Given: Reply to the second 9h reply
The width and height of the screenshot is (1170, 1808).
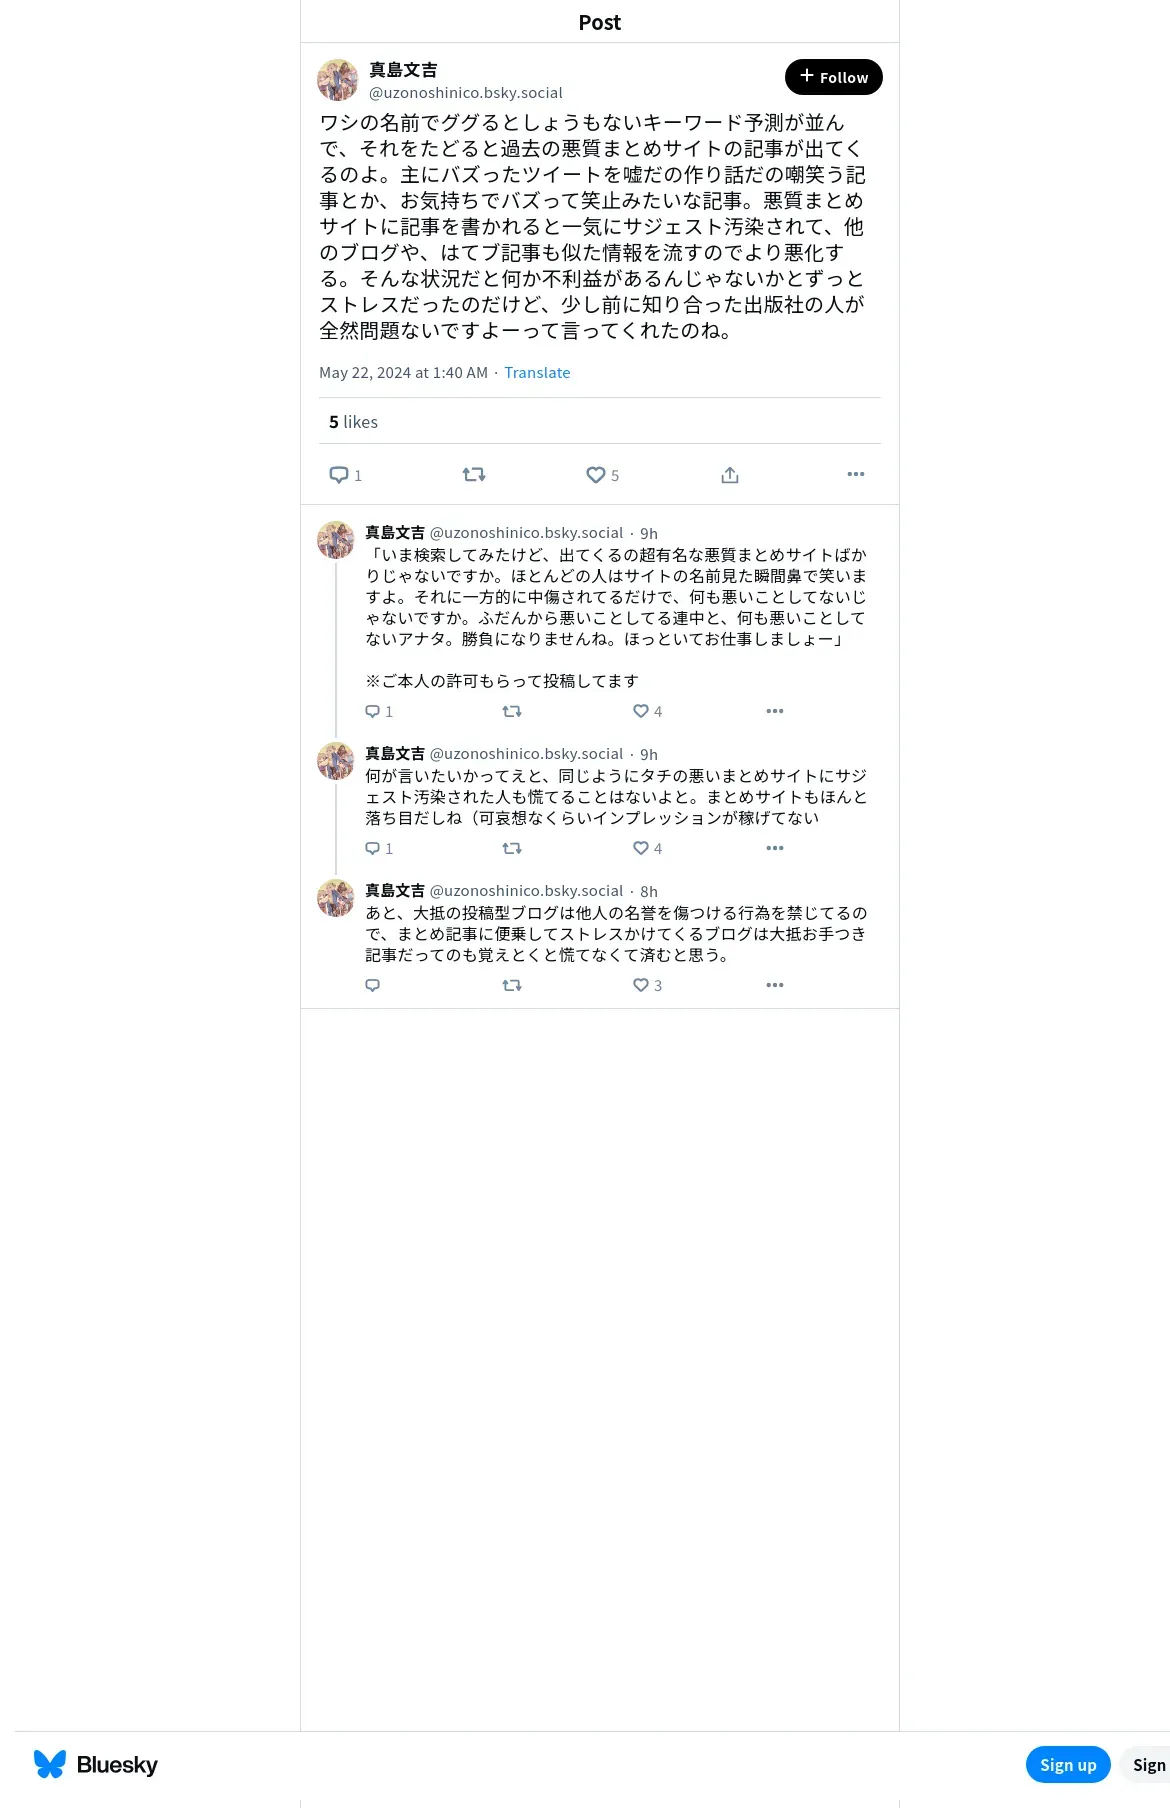Looking at the screenshot, I should (x=373, y=848).
